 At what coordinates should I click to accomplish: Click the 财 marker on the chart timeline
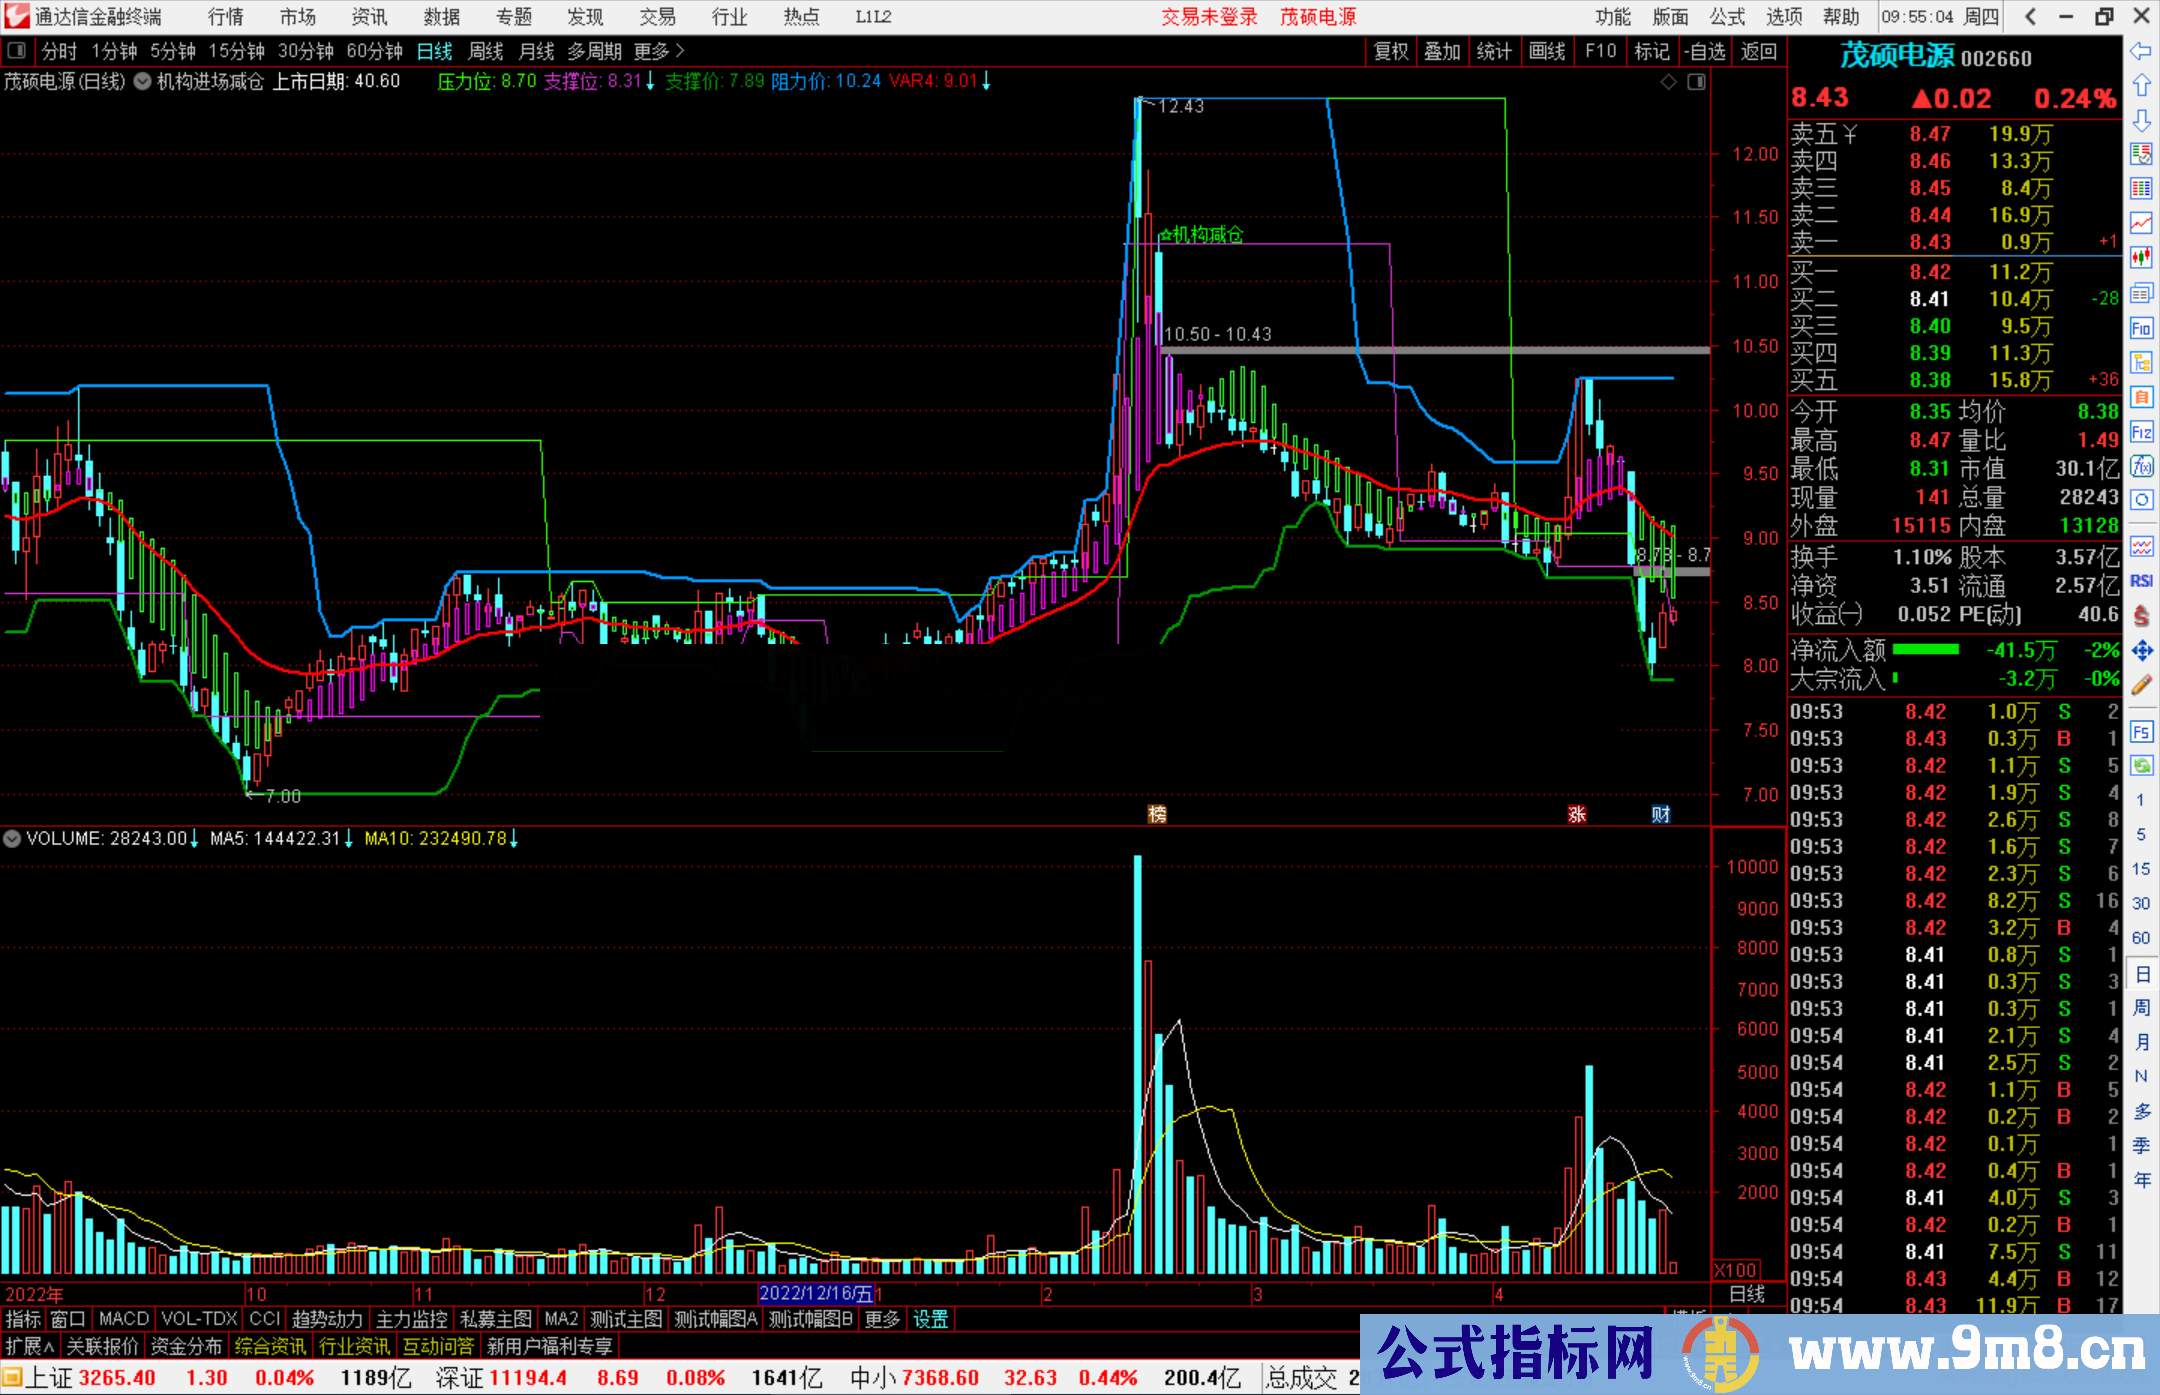tap(1660, 814)
